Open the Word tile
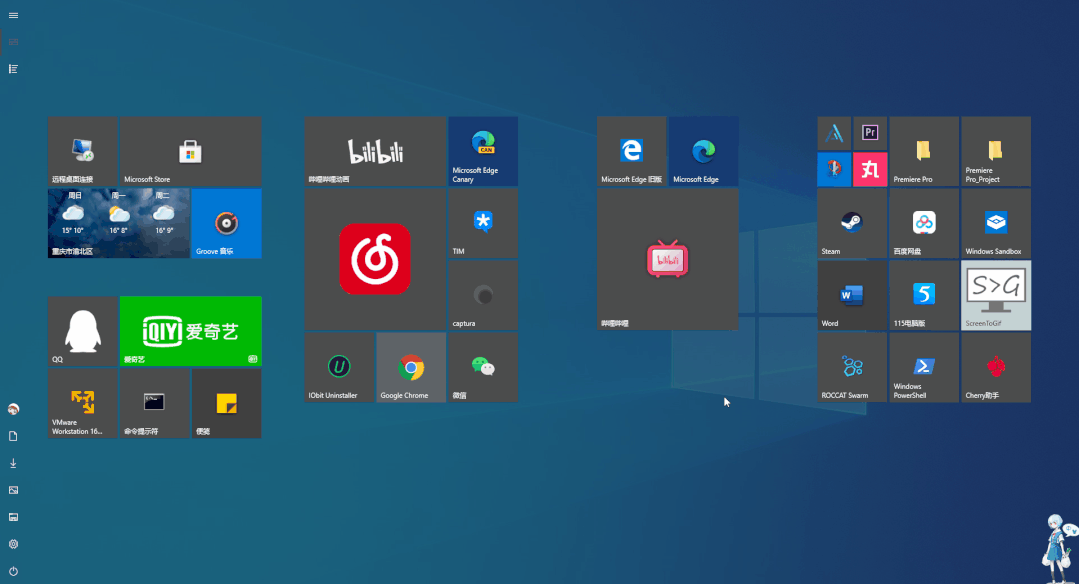The height and width of the screenshot is (584, 1079). click(x=852, y=295)
